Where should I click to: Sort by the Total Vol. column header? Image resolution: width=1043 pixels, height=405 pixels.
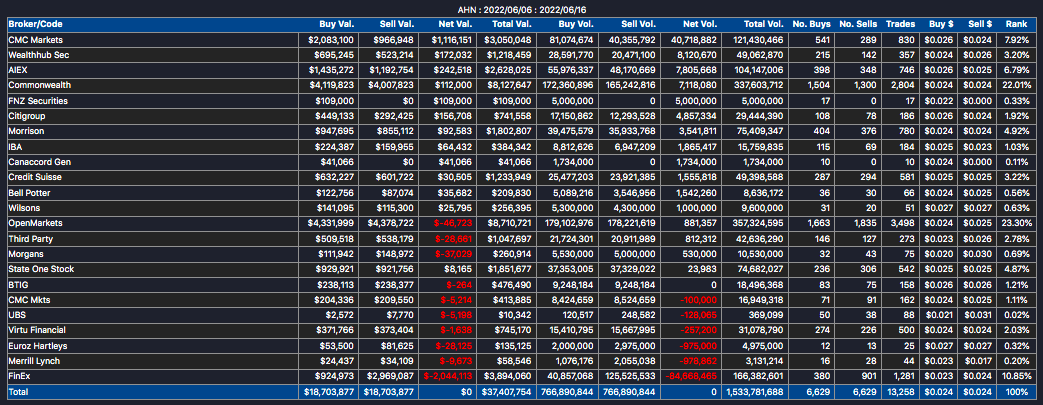762,23
